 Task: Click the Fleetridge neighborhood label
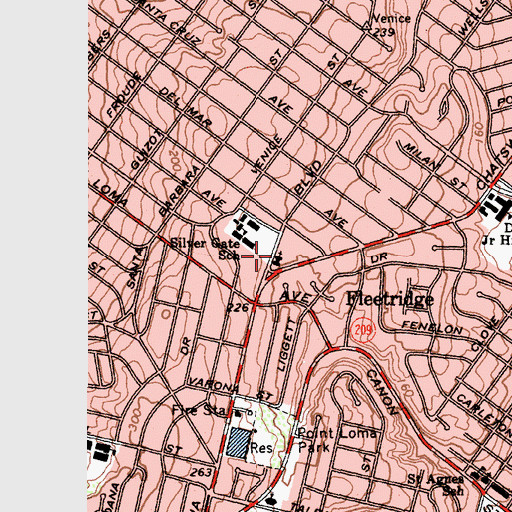coord(390,298)
